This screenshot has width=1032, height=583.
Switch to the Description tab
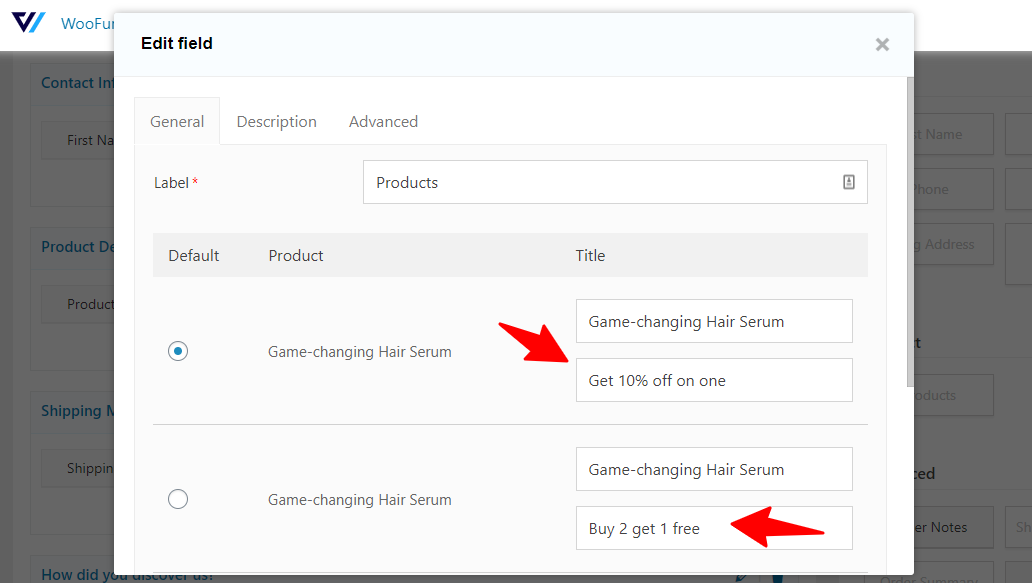coord(276,122)
